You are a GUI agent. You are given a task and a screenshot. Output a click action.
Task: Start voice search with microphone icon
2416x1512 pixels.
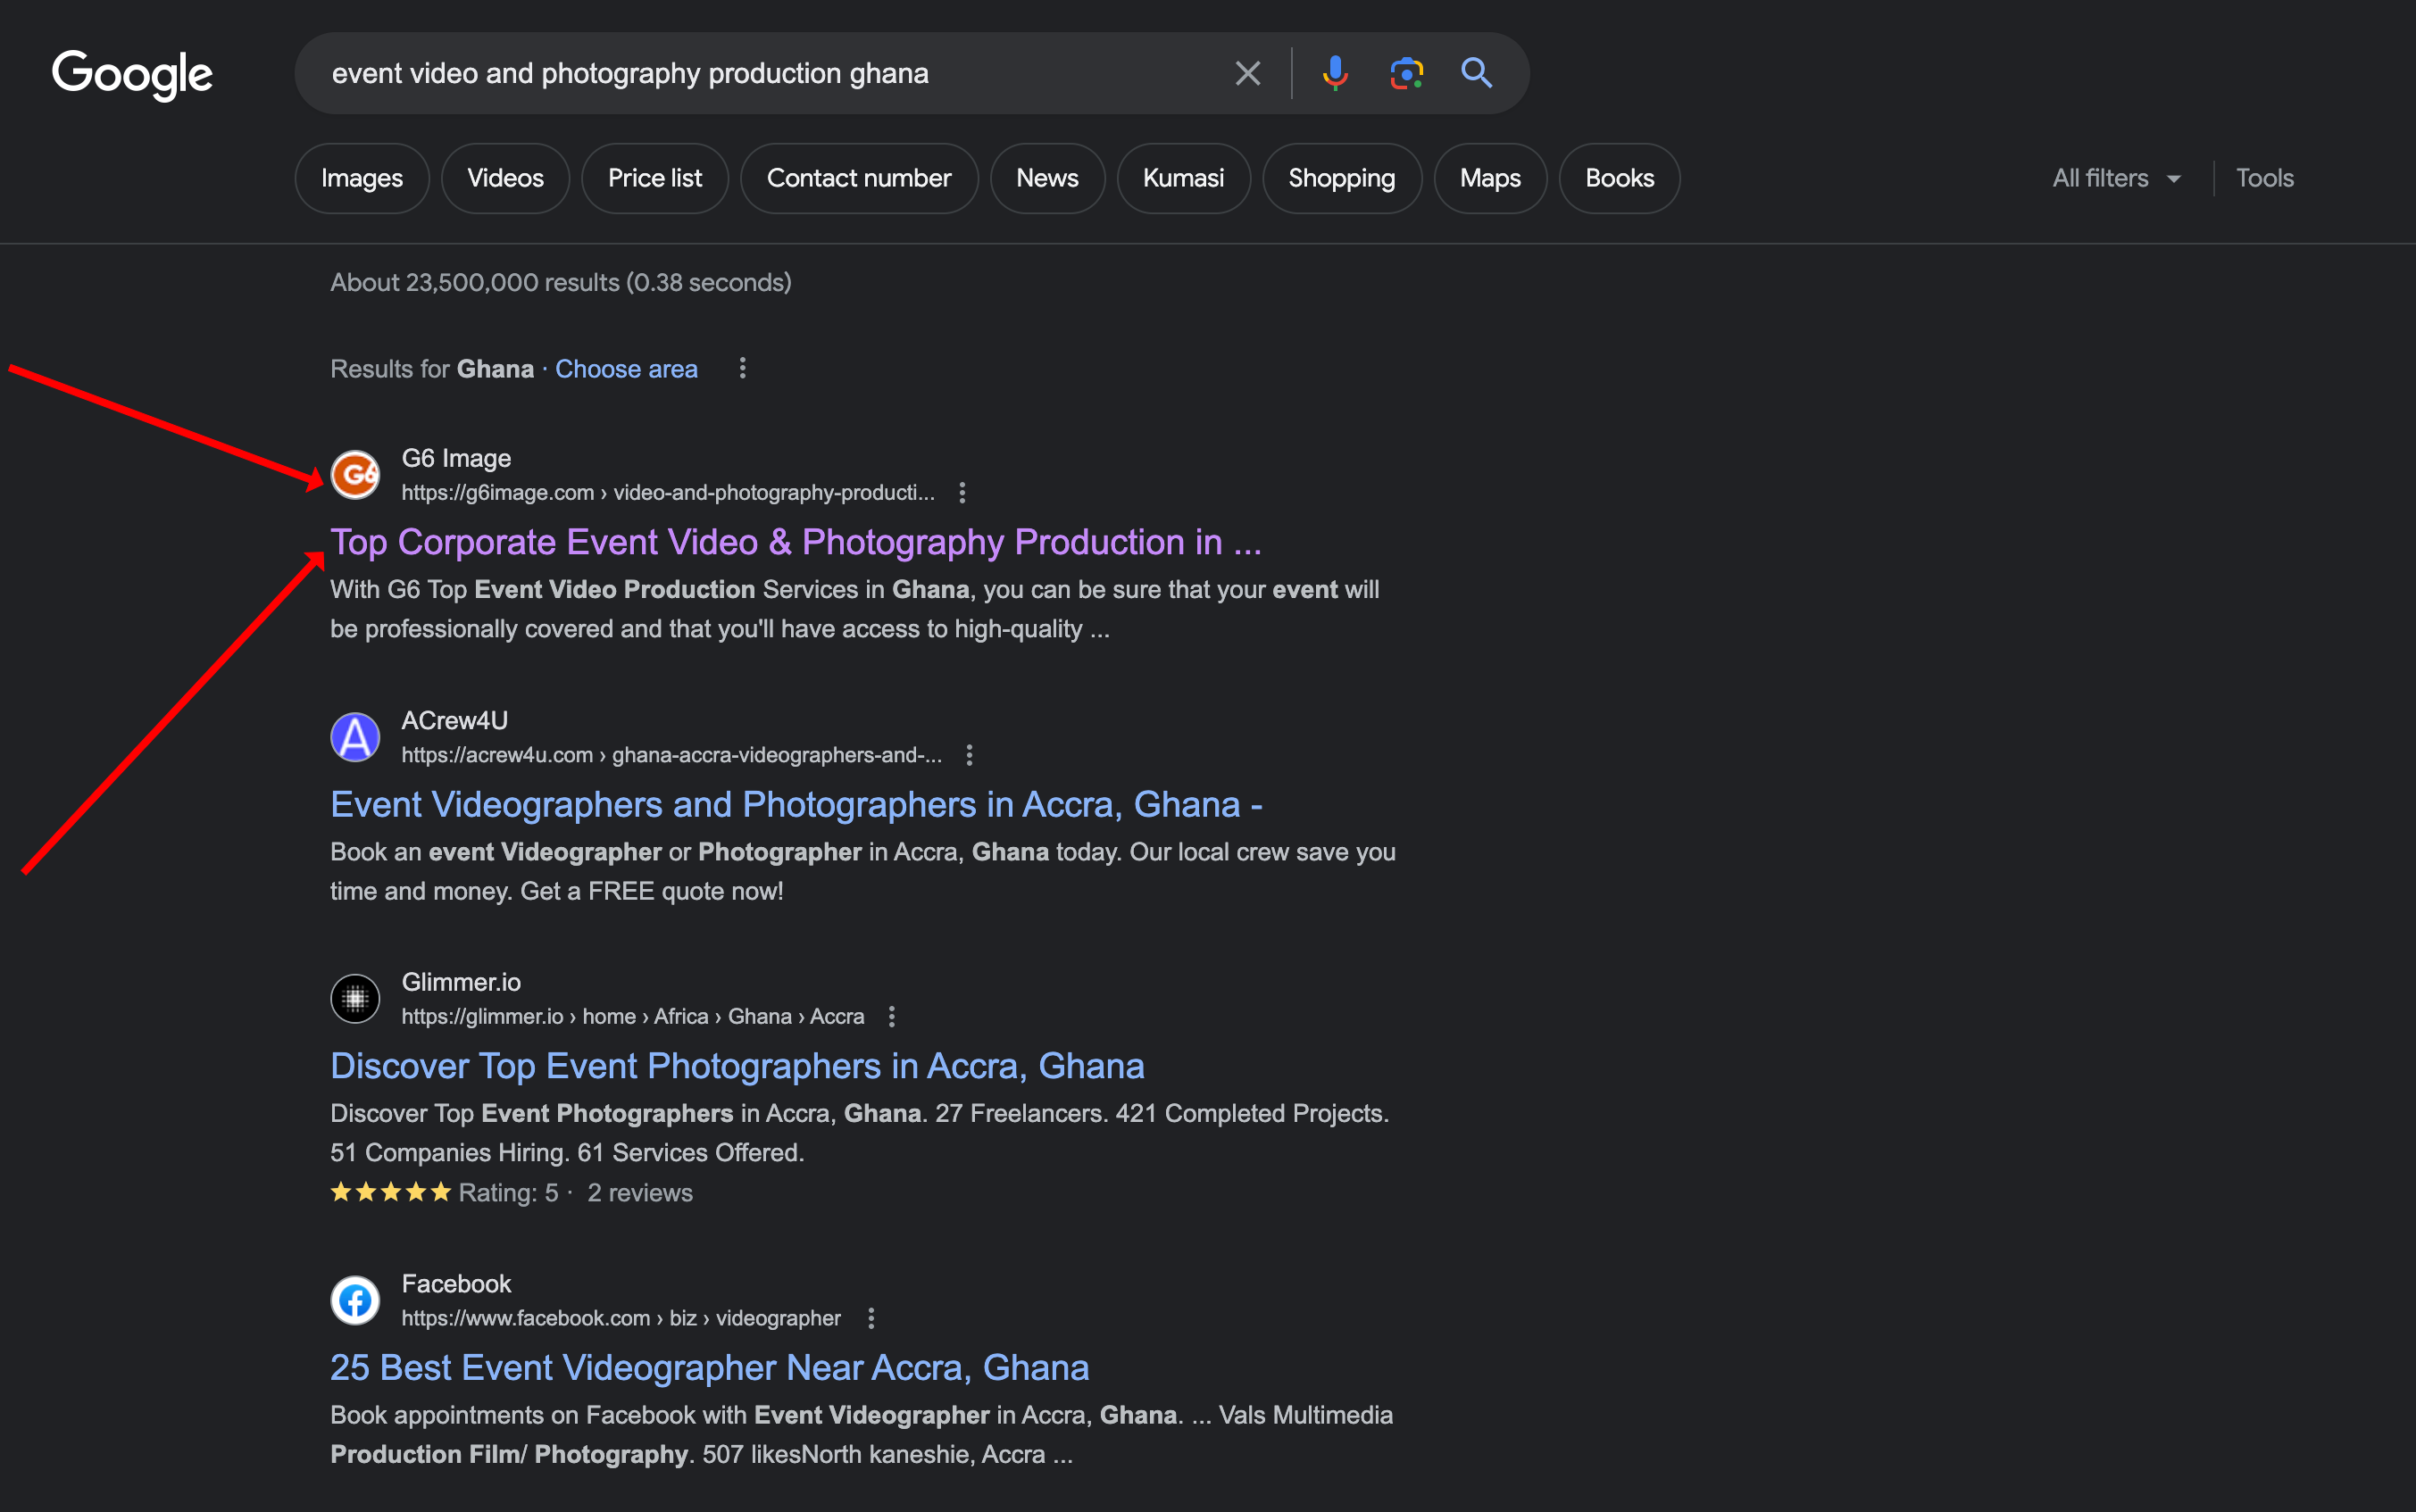tap(1335, 73)
